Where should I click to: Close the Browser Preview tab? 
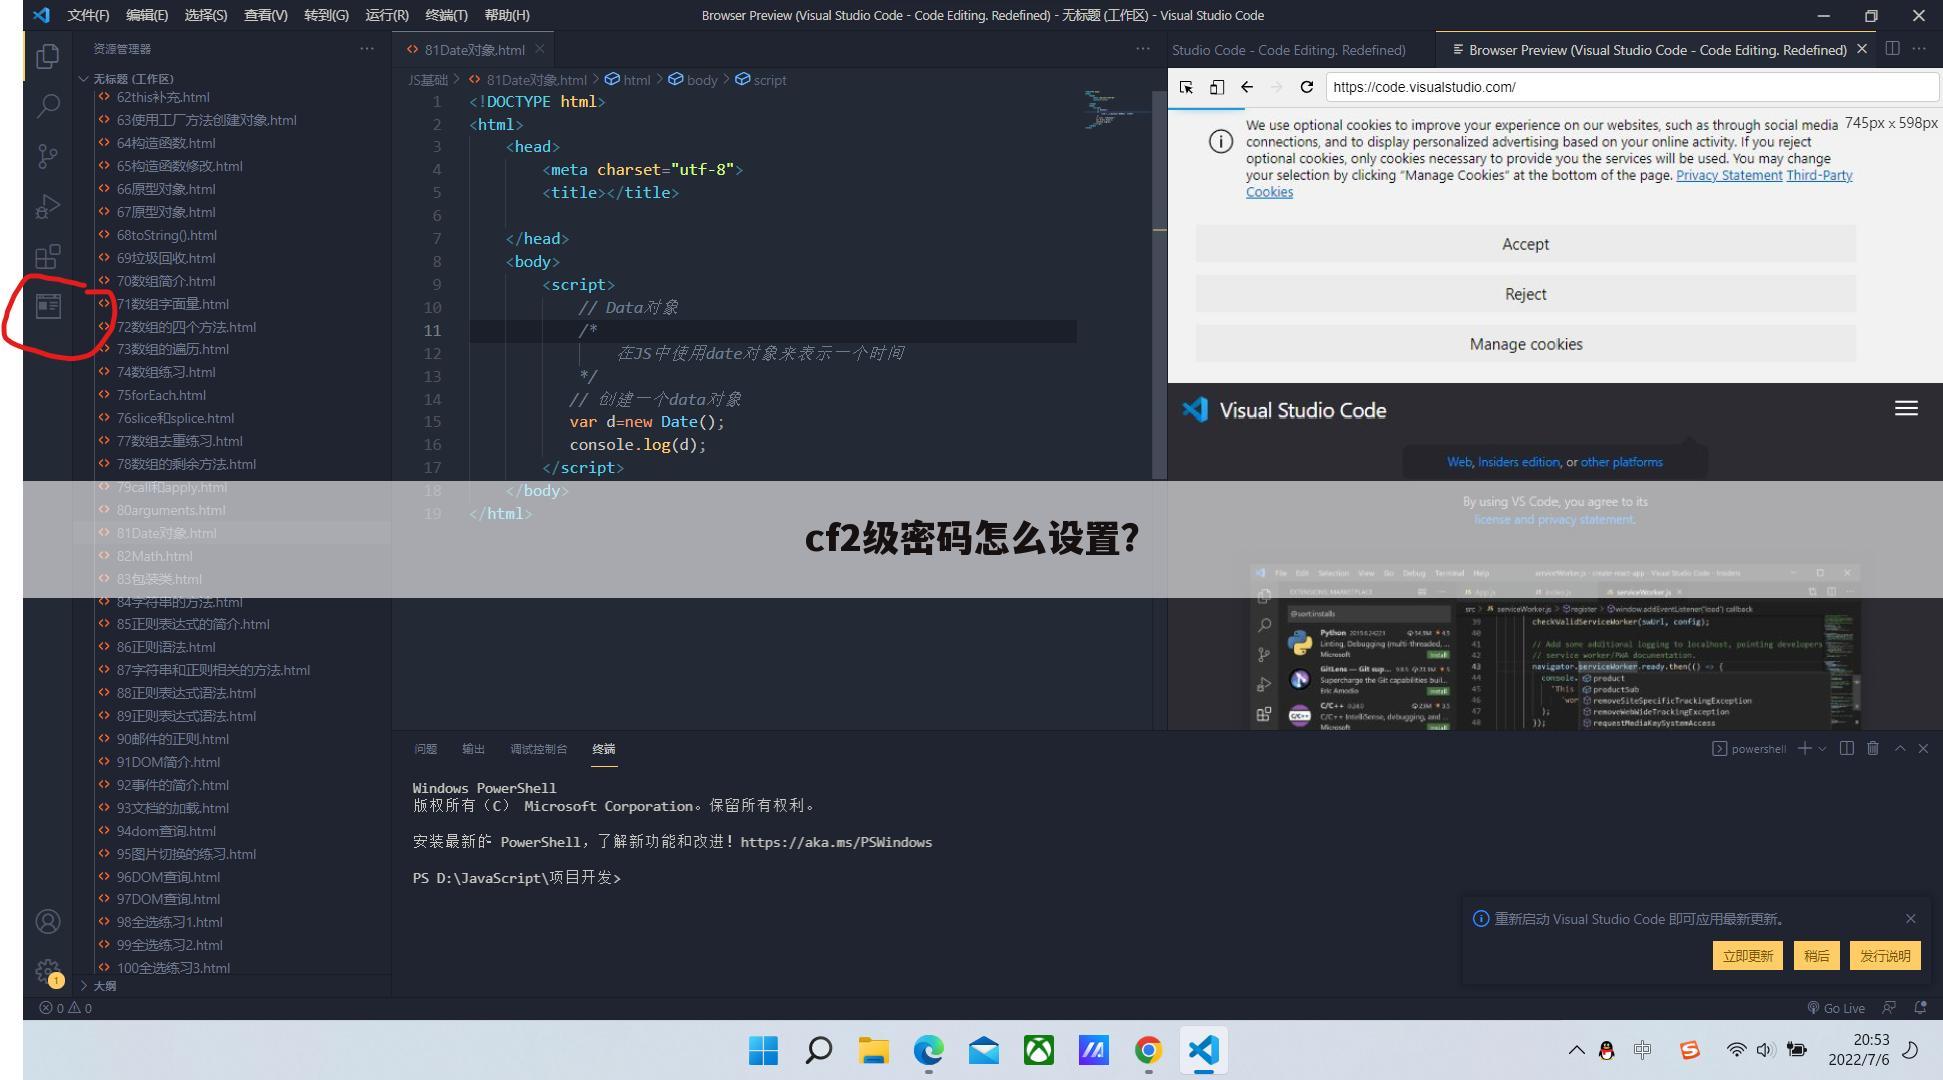1862,49
